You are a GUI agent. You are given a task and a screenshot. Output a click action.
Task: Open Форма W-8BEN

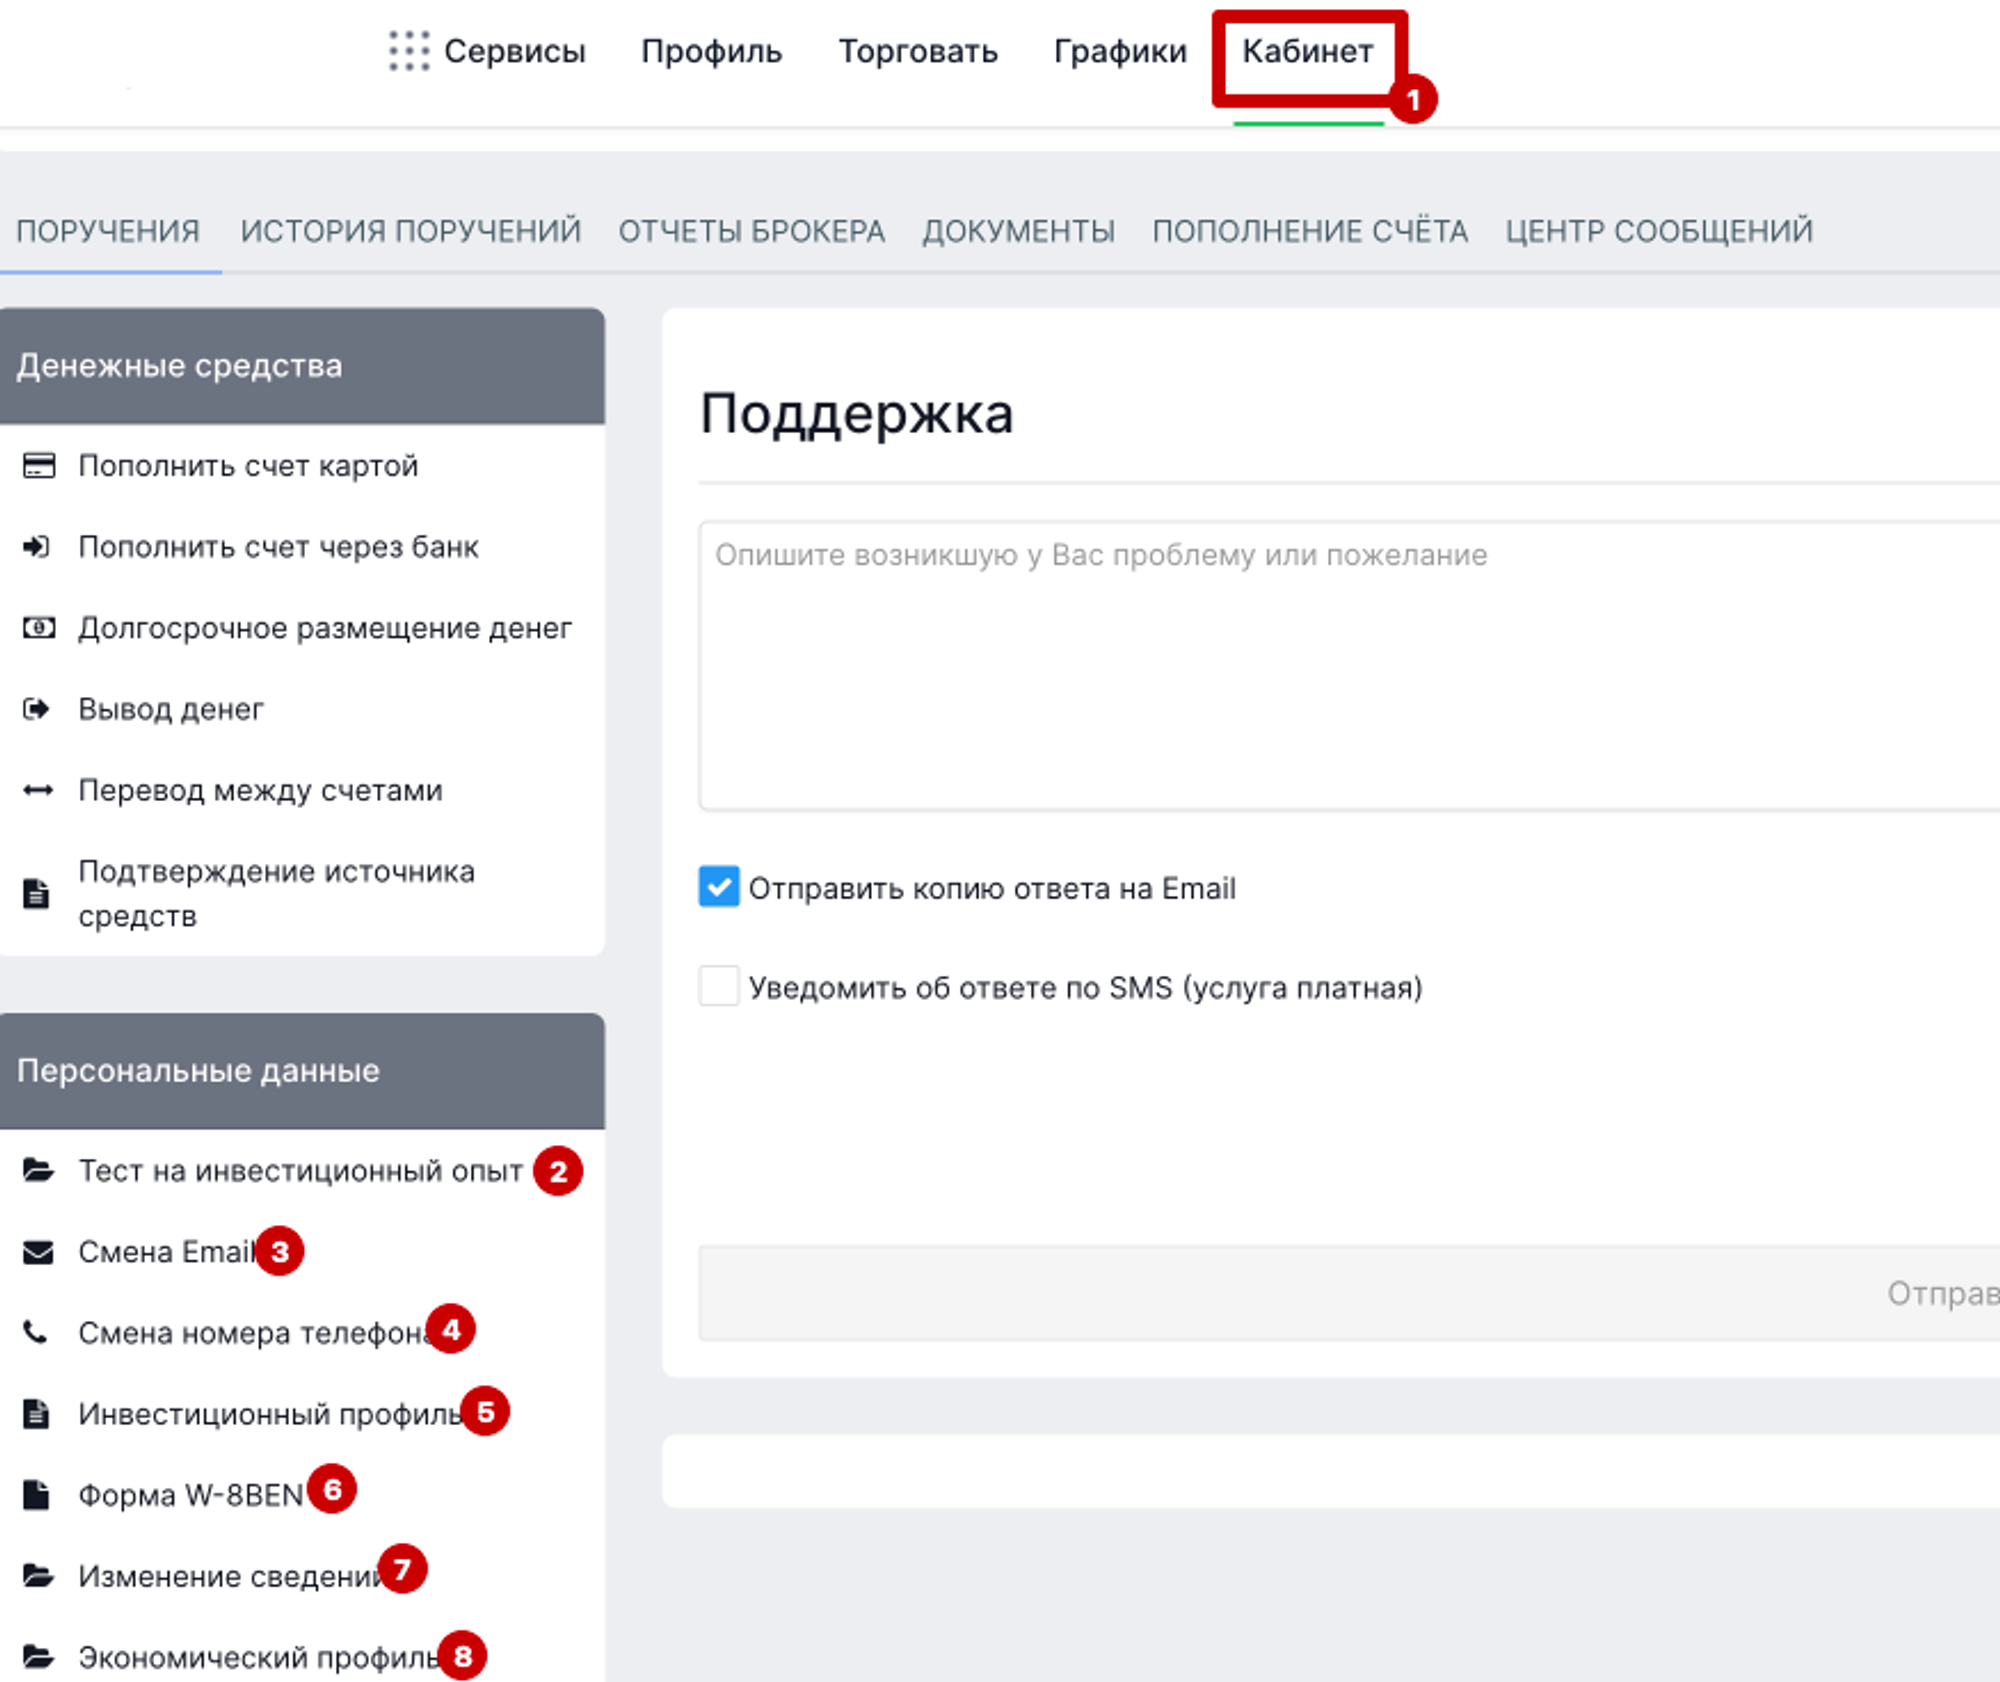click(x=190, y=1494)
